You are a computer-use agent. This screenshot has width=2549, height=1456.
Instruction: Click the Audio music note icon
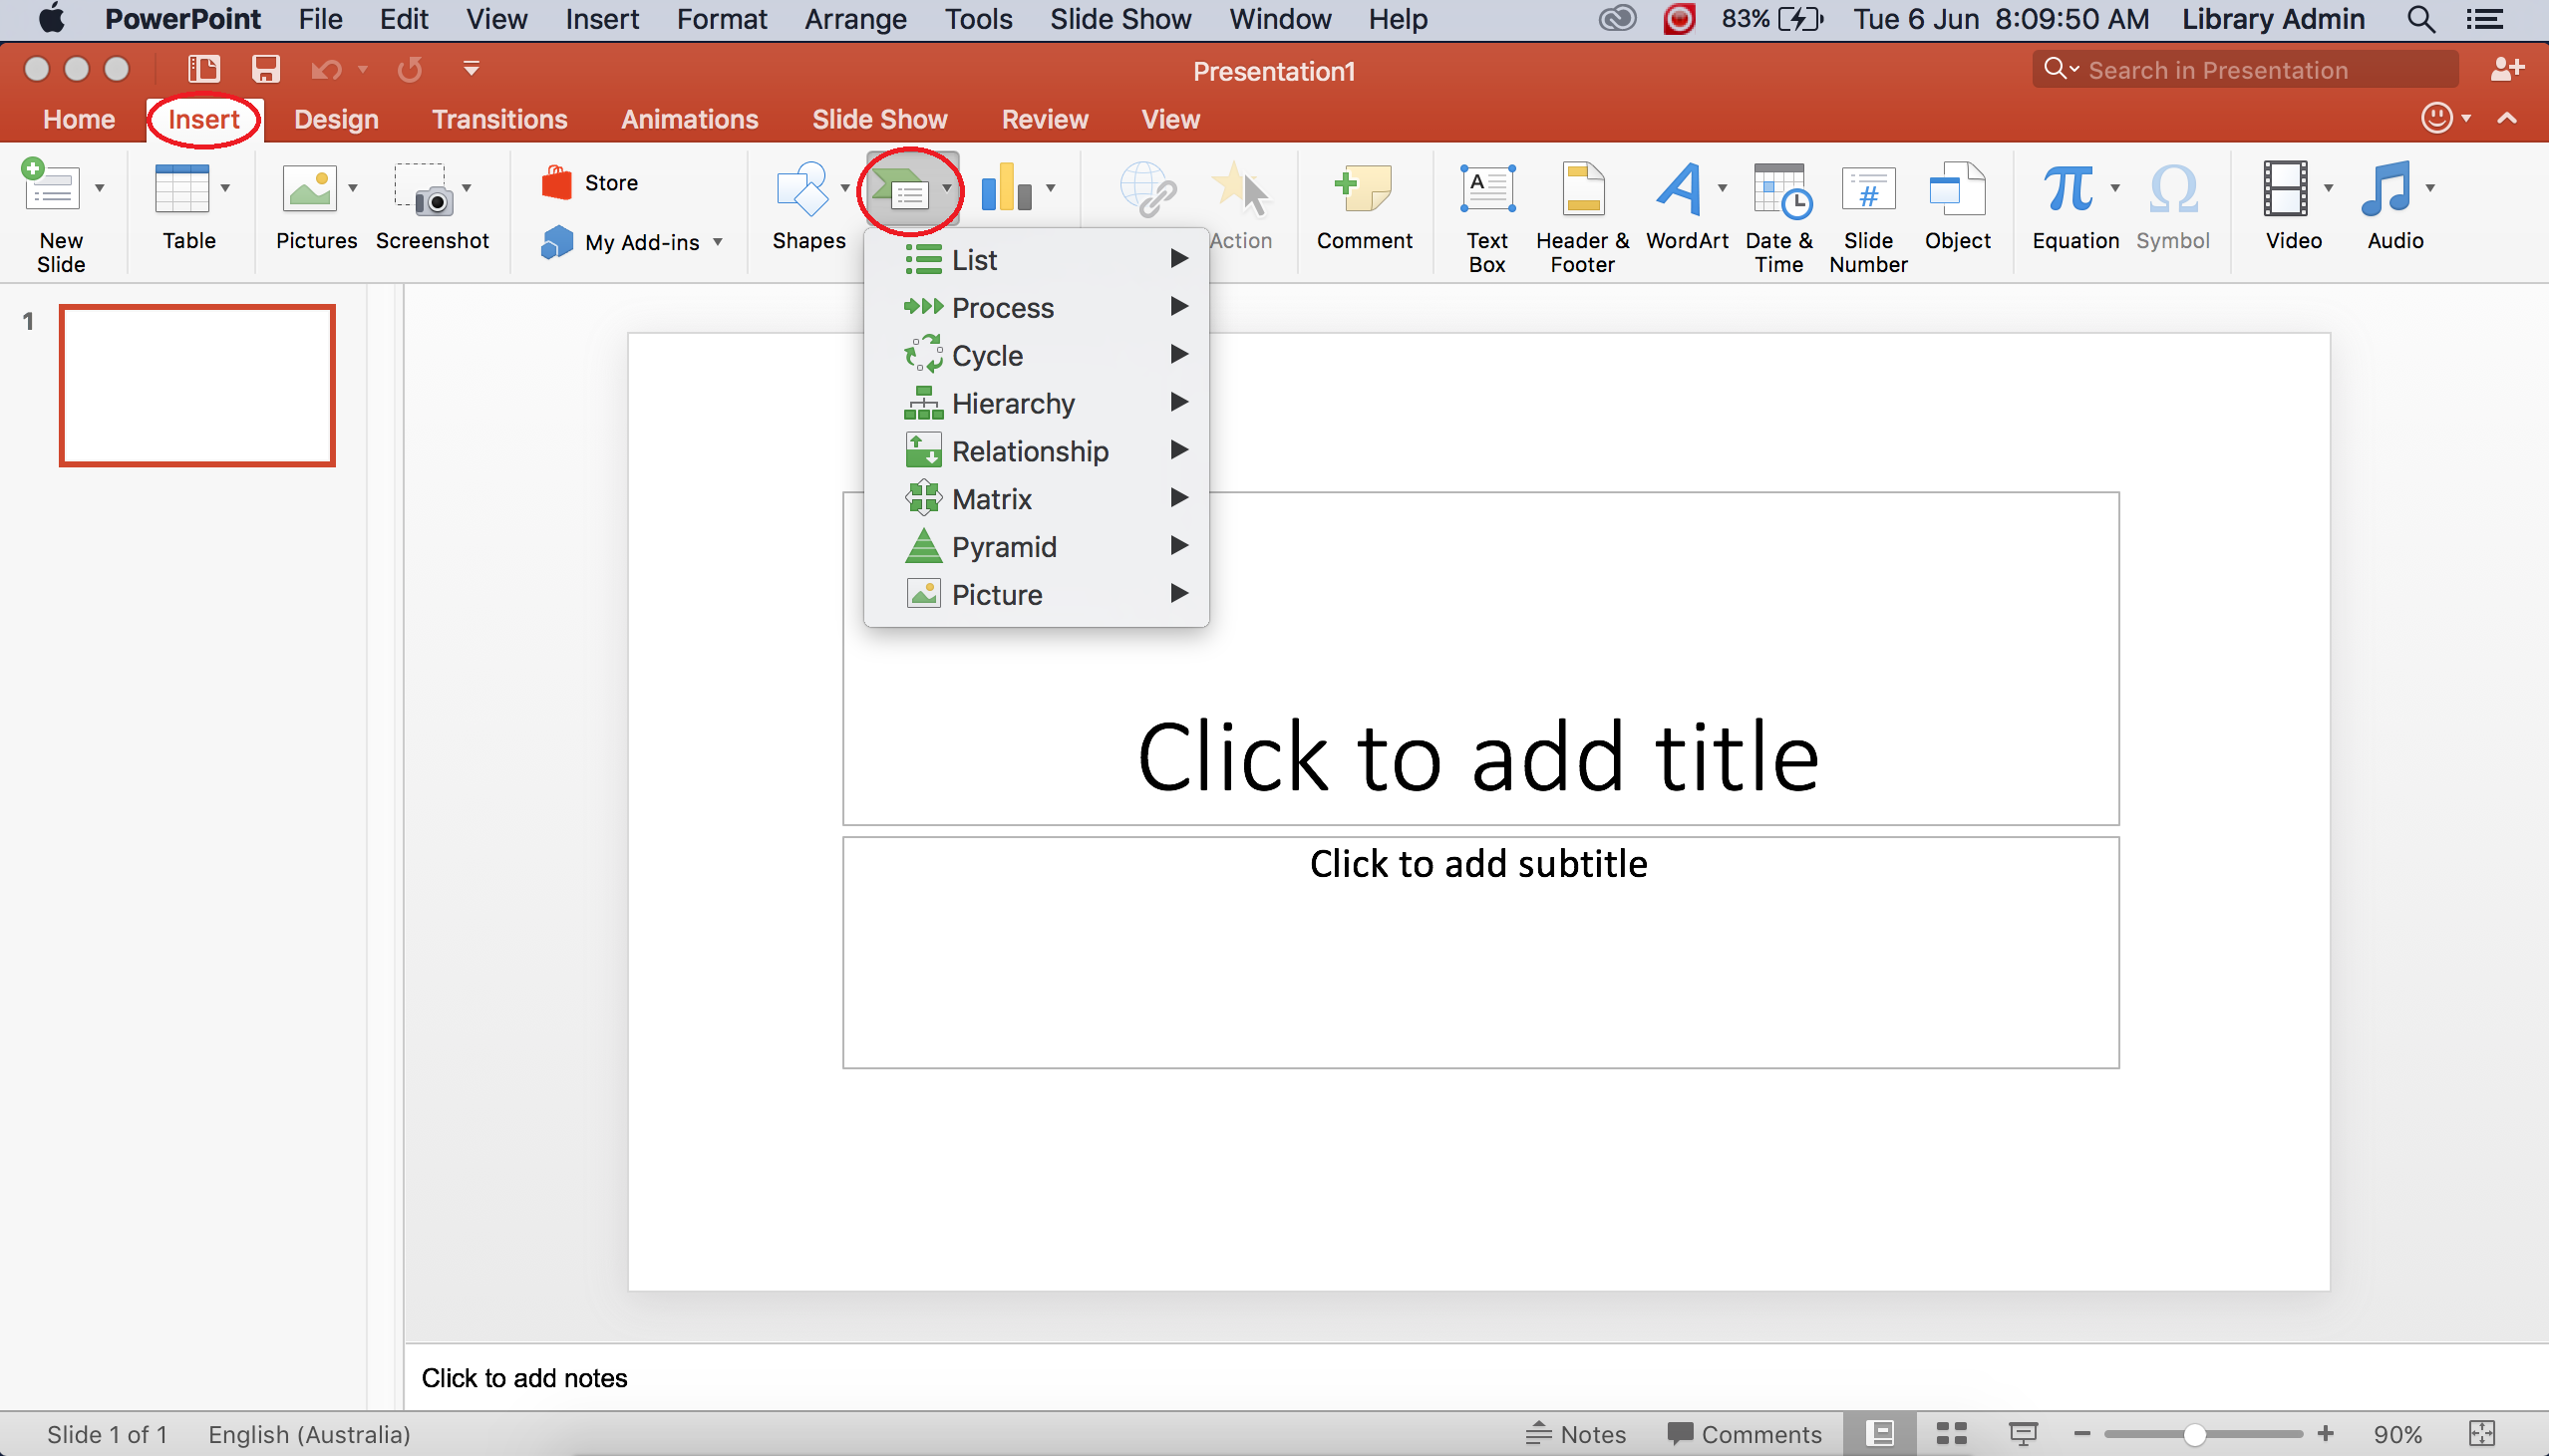tap(2387, 188)
